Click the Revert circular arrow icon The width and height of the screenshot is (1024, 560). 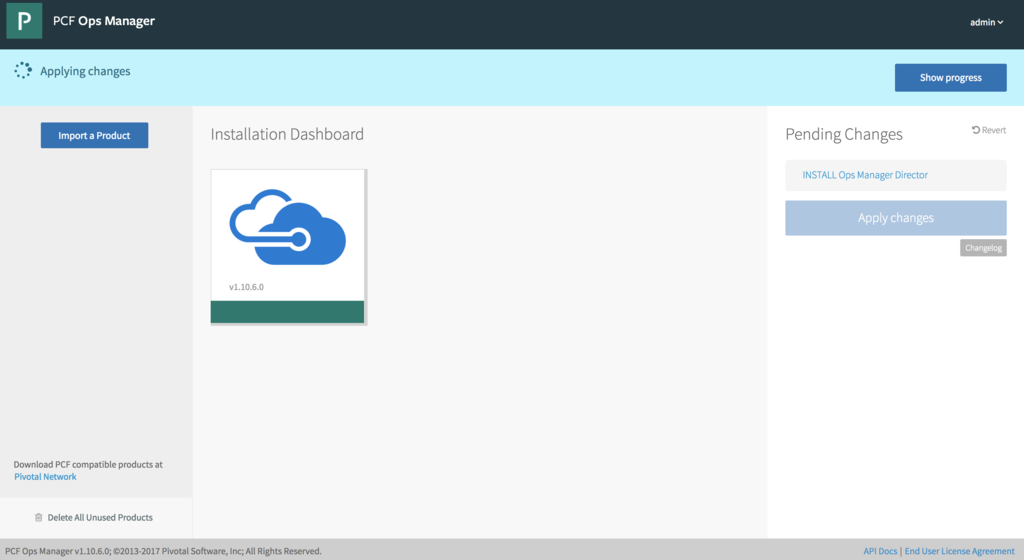pos(976,130)
